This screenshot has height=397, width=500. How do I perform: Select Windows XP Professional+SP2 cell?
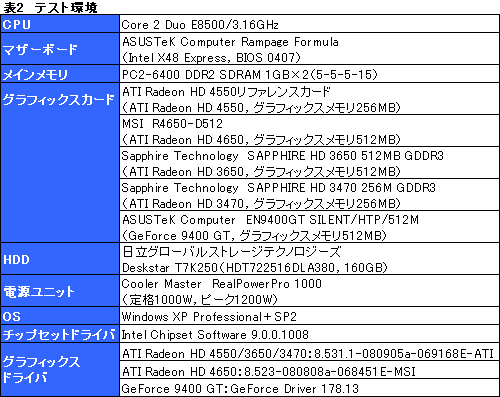click(x=309, y=316)
